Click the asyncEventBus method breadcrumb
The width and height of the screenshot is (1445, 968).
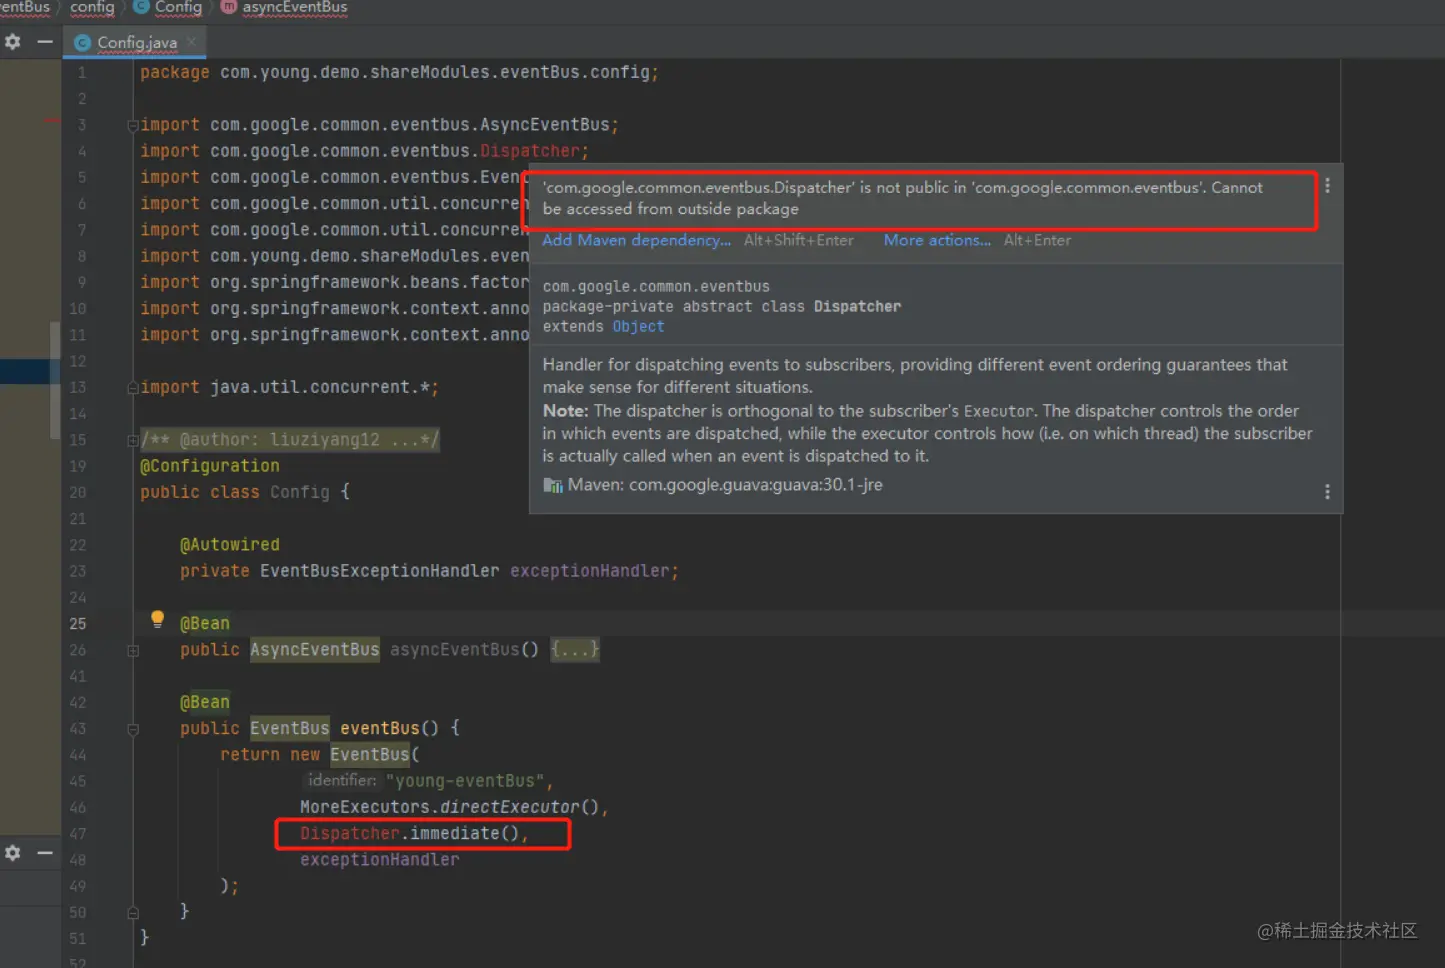pyautogui.click(x=285, y=7)
